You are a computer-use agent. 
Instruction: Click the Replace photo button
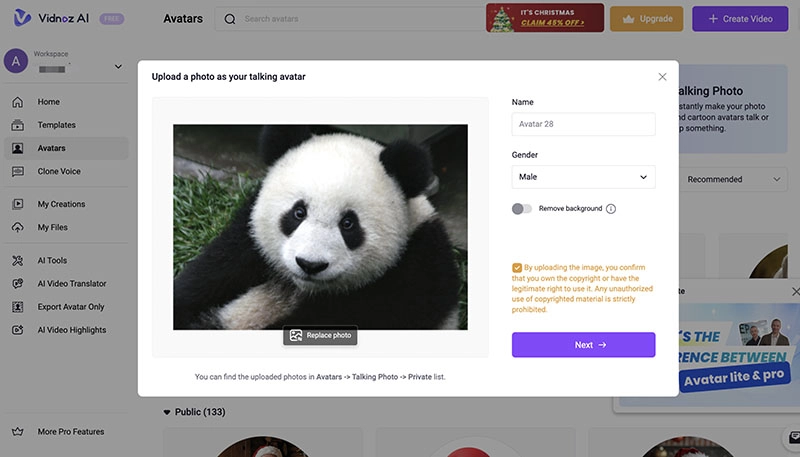320,335
